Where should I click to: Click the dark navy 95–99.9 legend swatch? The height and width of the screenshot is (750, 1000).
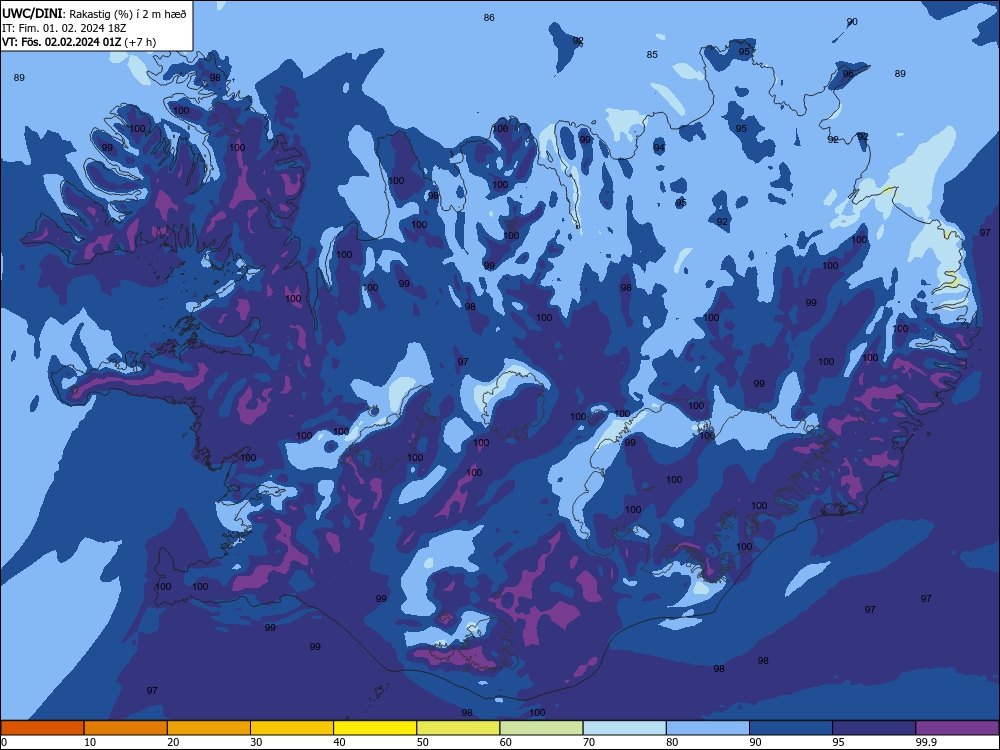click(874, 728)
